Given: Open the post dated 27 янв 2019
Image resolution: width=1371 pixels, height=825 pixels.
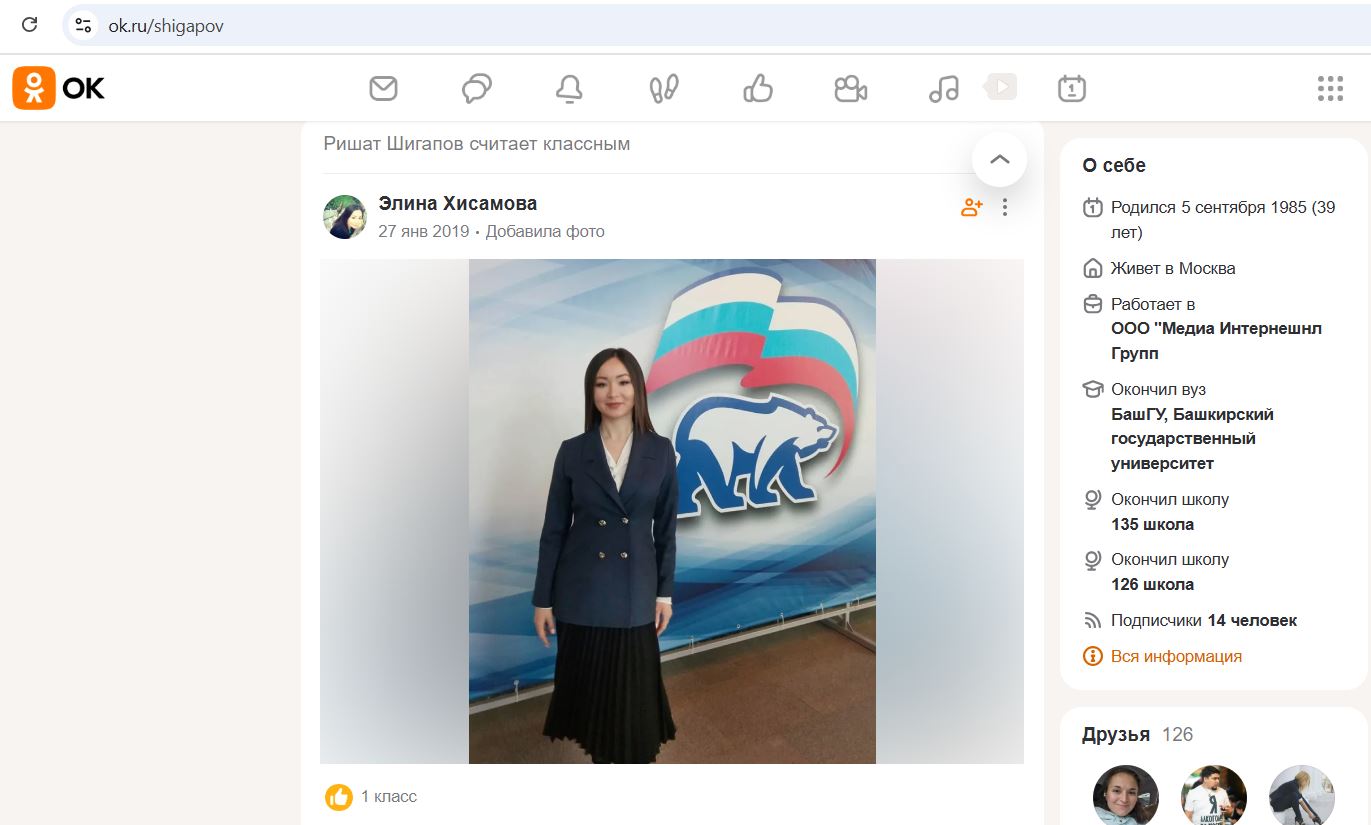Looking at the screenshot, I should click(424, 231).
